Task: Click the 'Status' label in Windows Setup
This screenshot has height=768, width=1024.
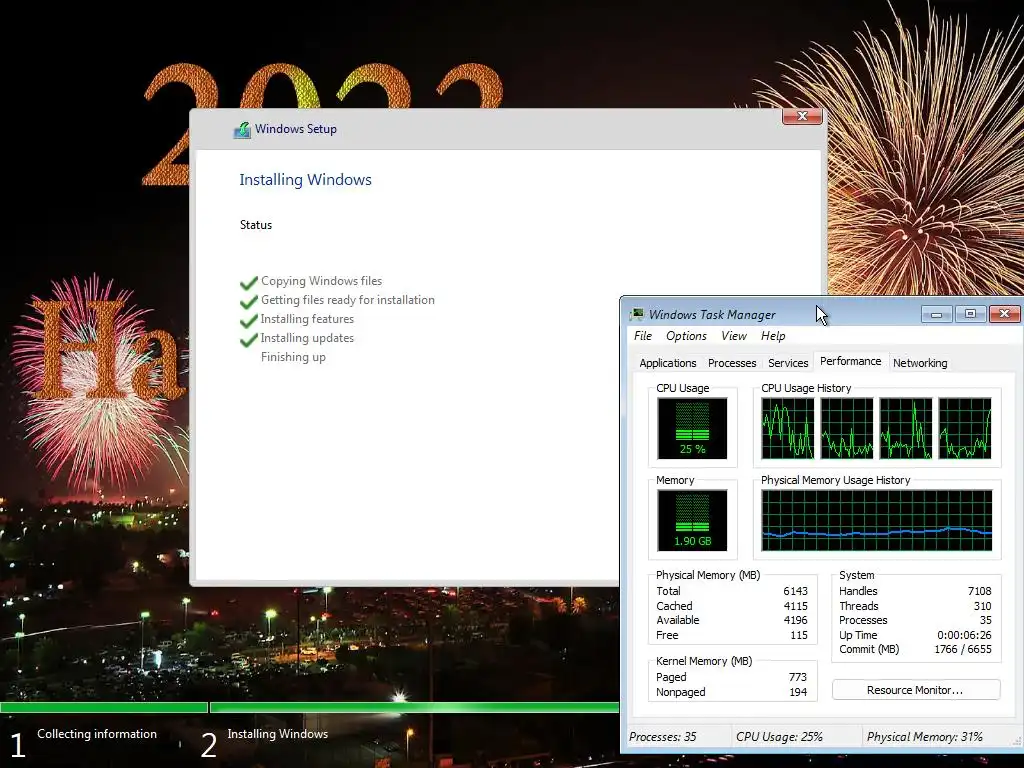Action: 255,225
